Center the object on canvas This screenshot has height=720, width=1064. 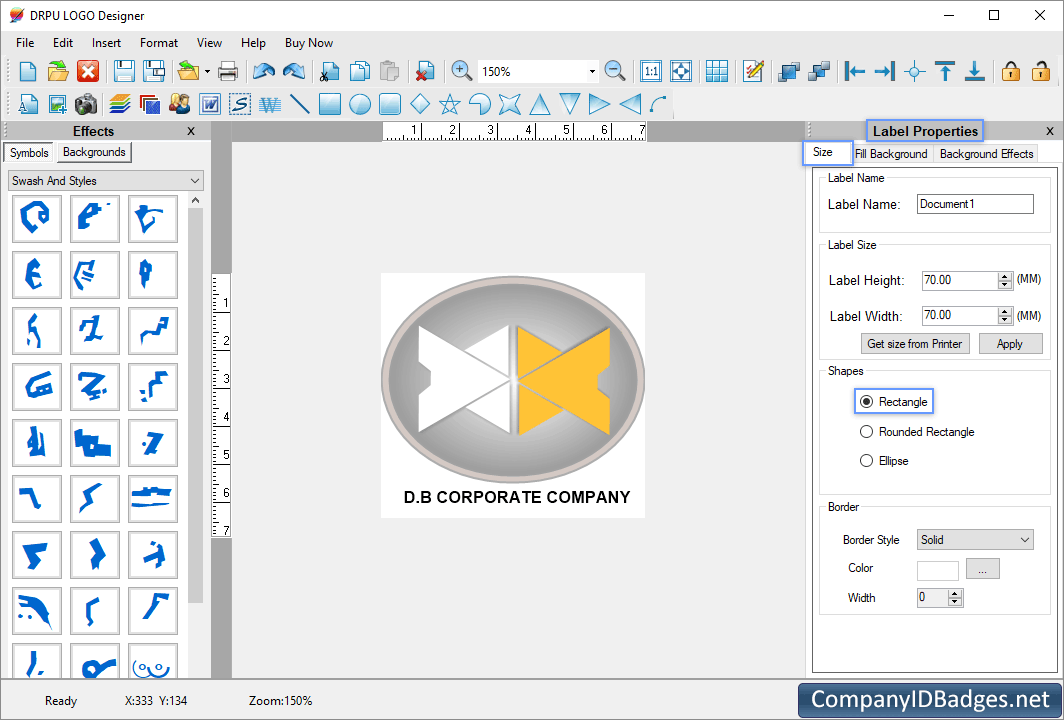915,71
